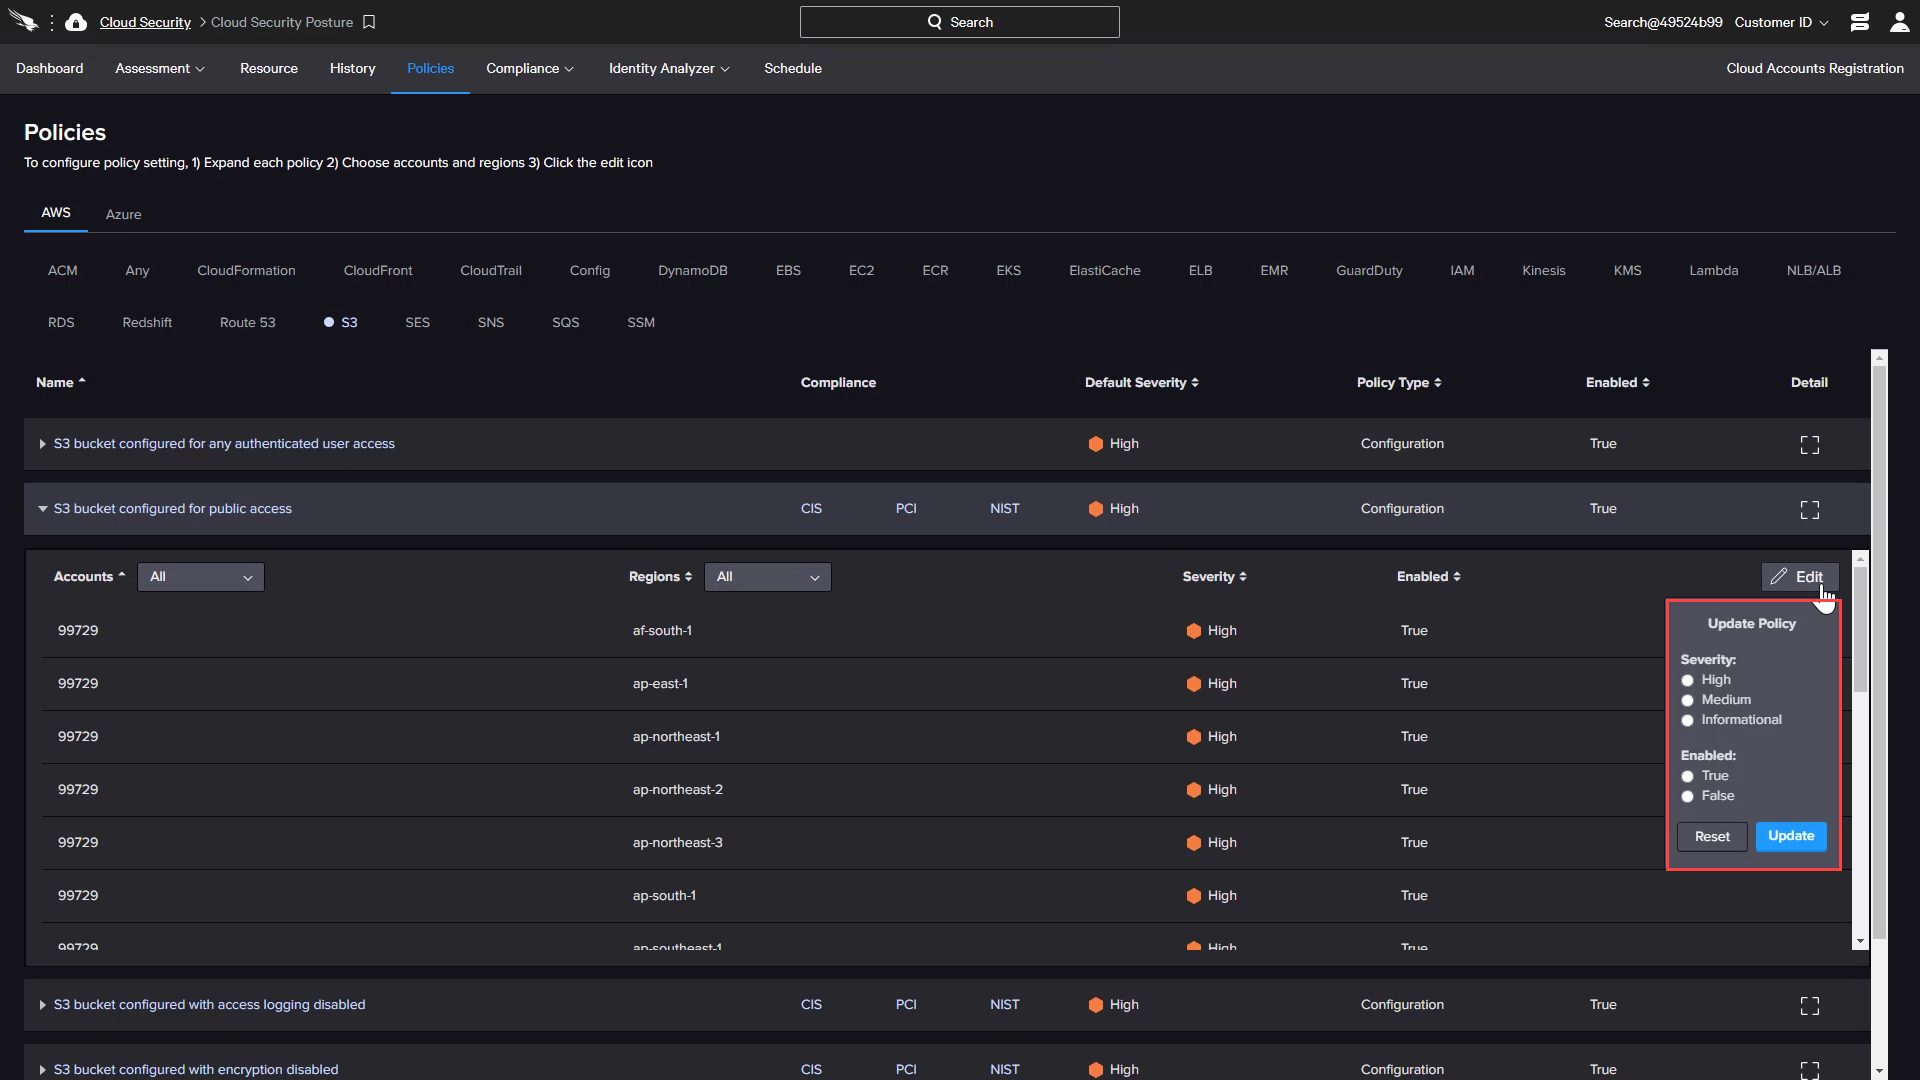This screenshot has height=1080, width=1920.
Task: Open detail for public access policy
Action: (x=1809, y=510)
